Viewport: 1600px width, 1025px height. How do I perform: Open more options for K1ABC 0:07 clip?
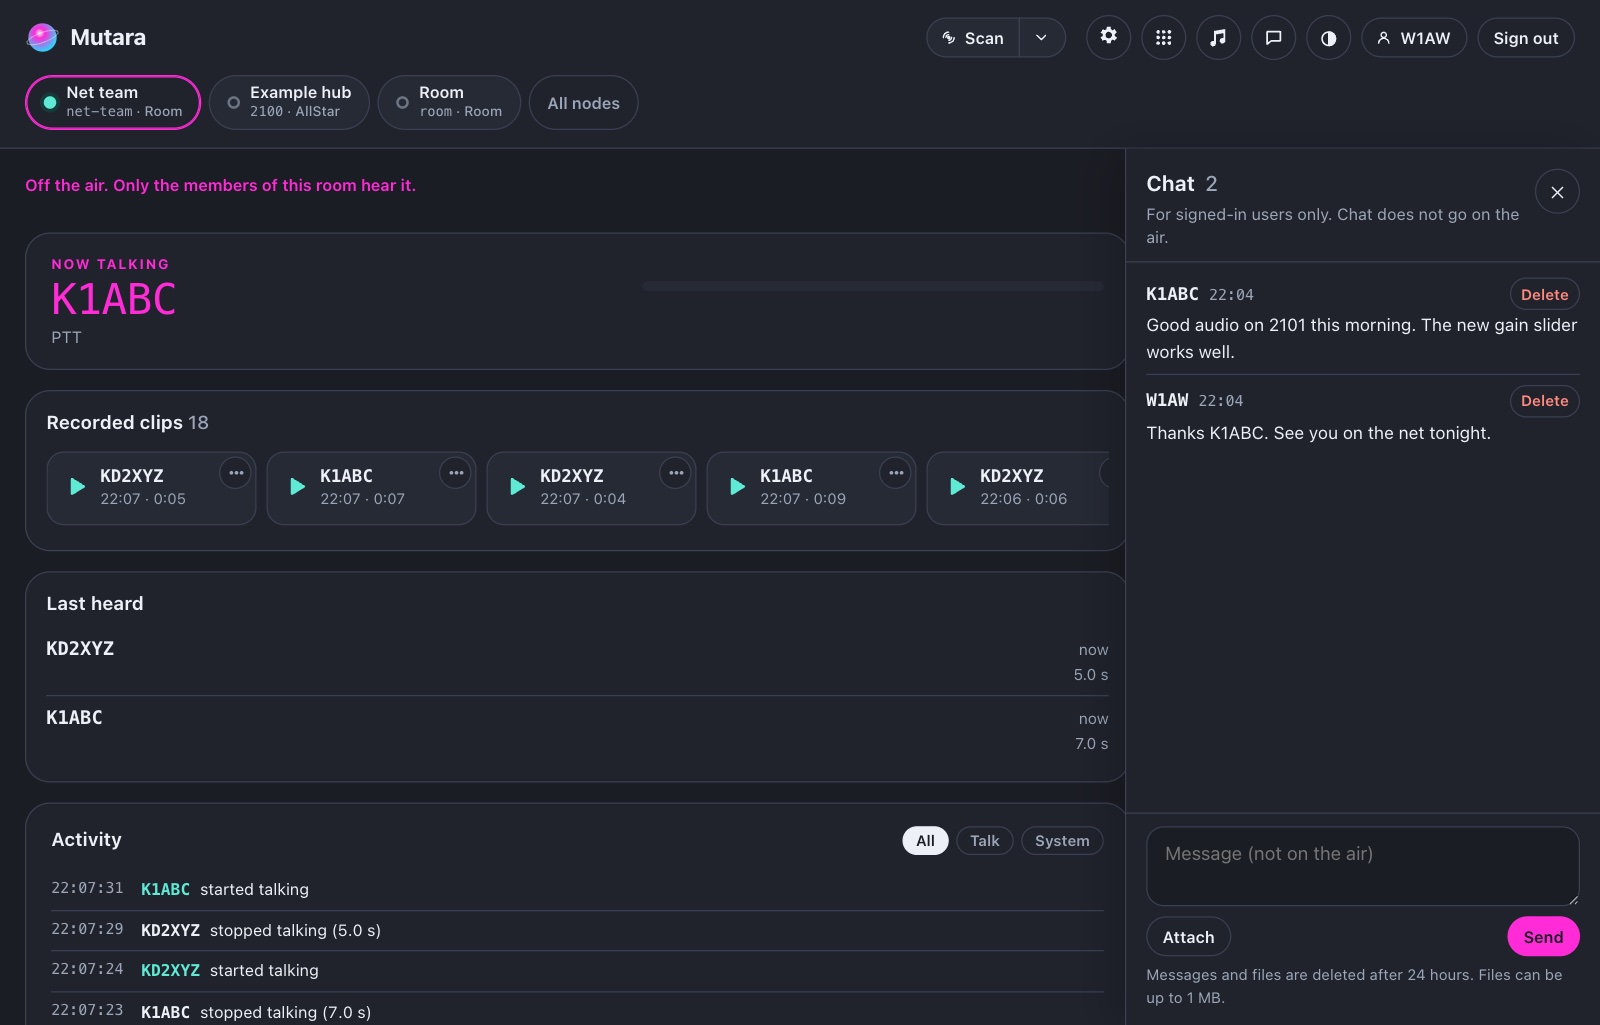click(456, 473)
